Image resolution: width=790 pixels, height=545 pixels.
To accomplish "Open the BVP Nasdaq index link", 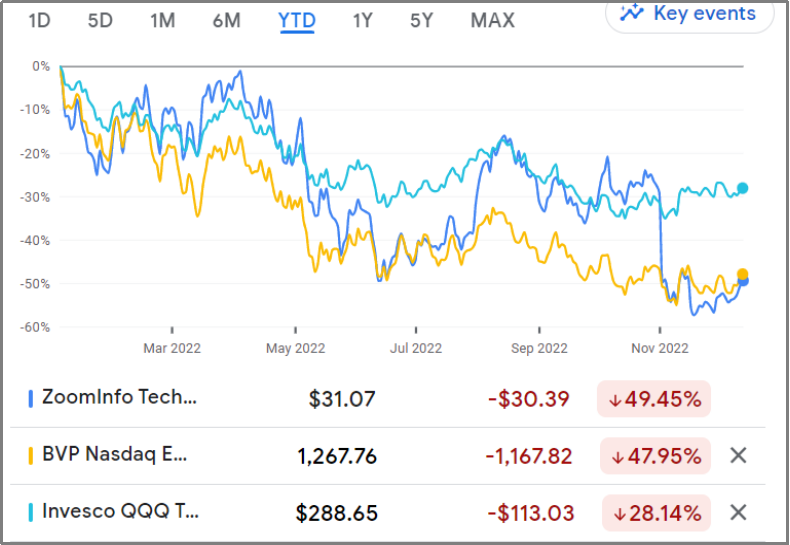I will [x=114, y=456].
